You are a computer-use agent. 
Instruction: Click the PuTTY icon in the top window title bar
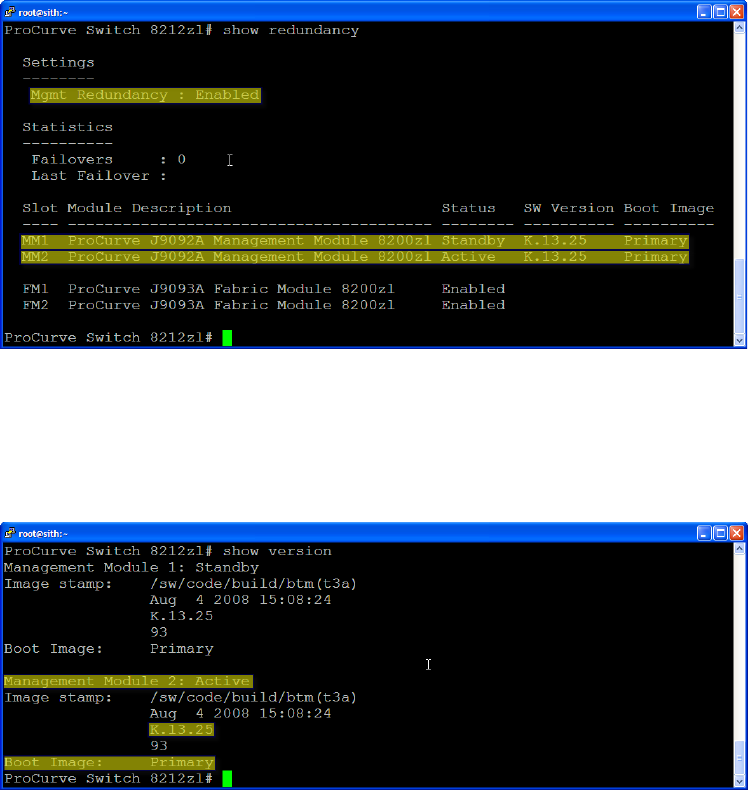click(10, 12)
